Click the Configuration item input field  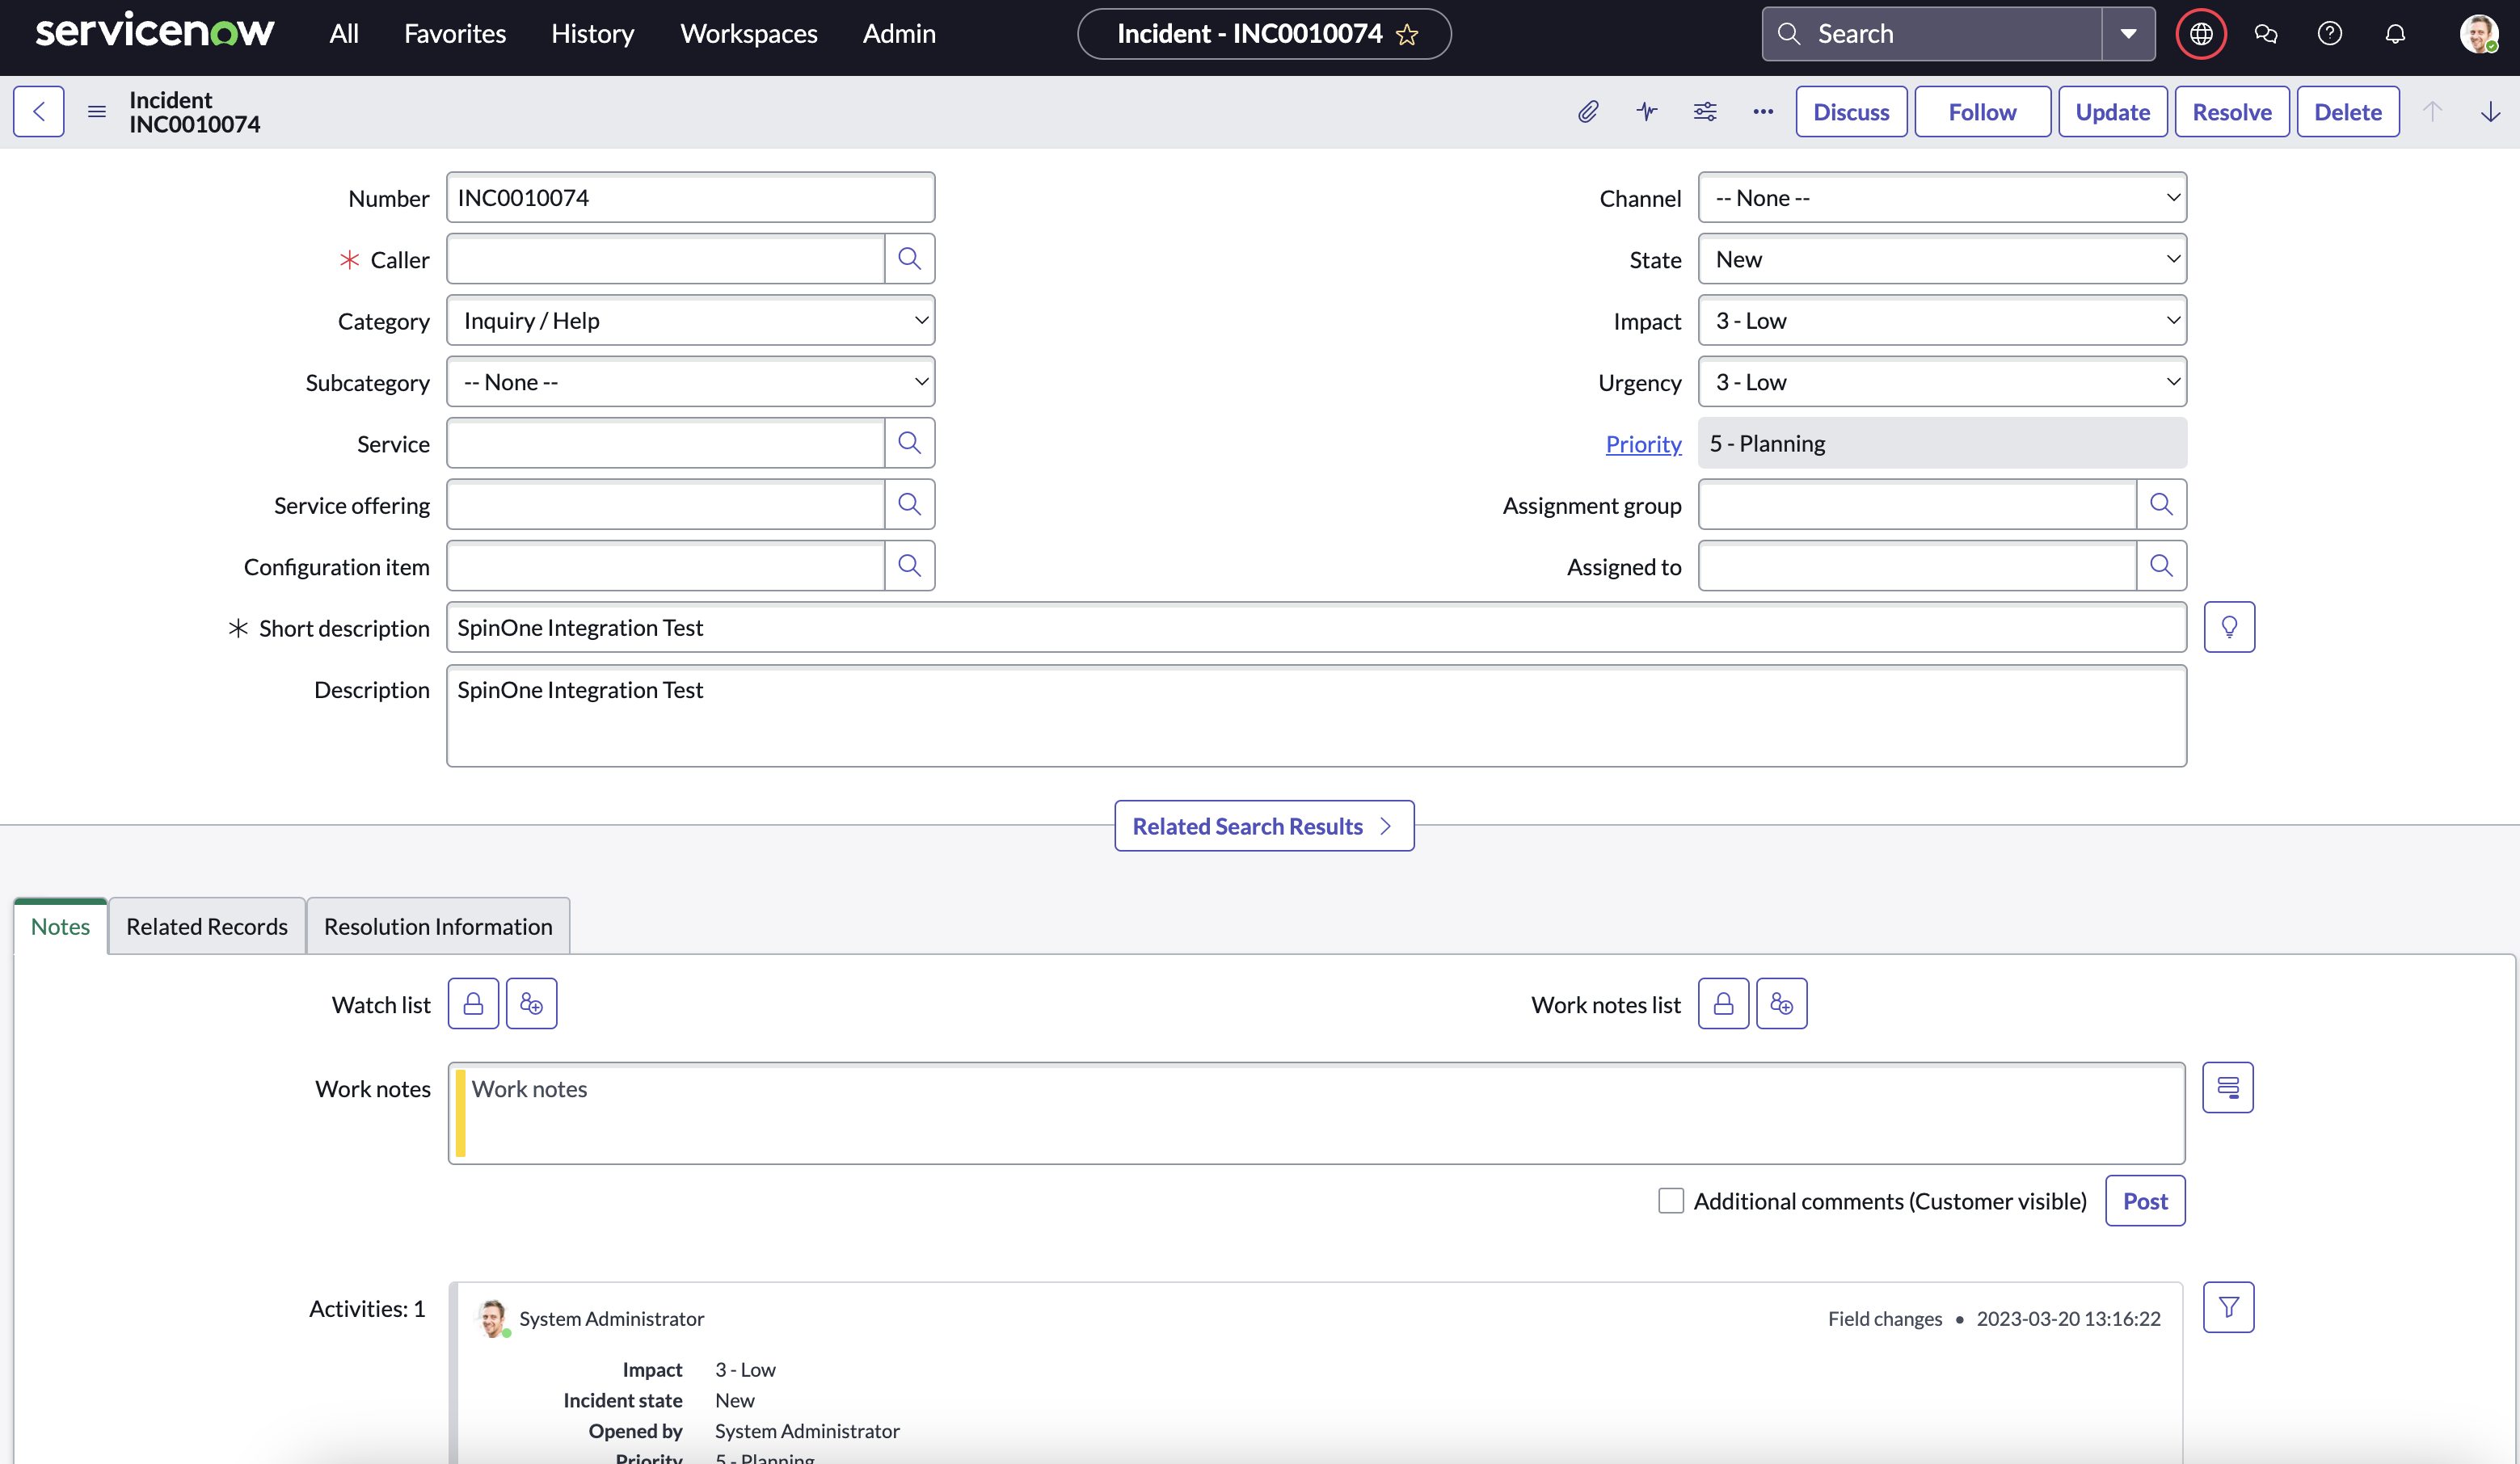665,566
